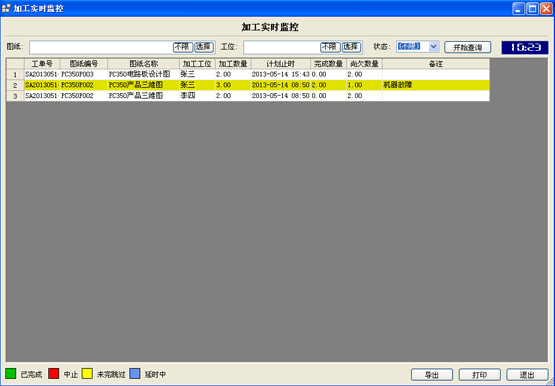The width and height of the screenshot is (555, 386).
Task: Click the green 已完成 legend swatch
Action: 11,374
